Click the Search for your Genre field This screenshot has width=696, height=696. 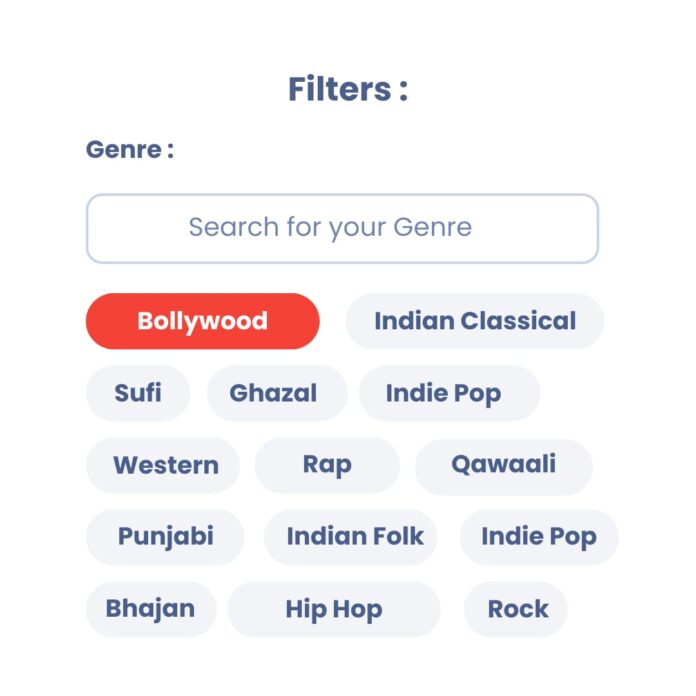[x=342, y=228]
